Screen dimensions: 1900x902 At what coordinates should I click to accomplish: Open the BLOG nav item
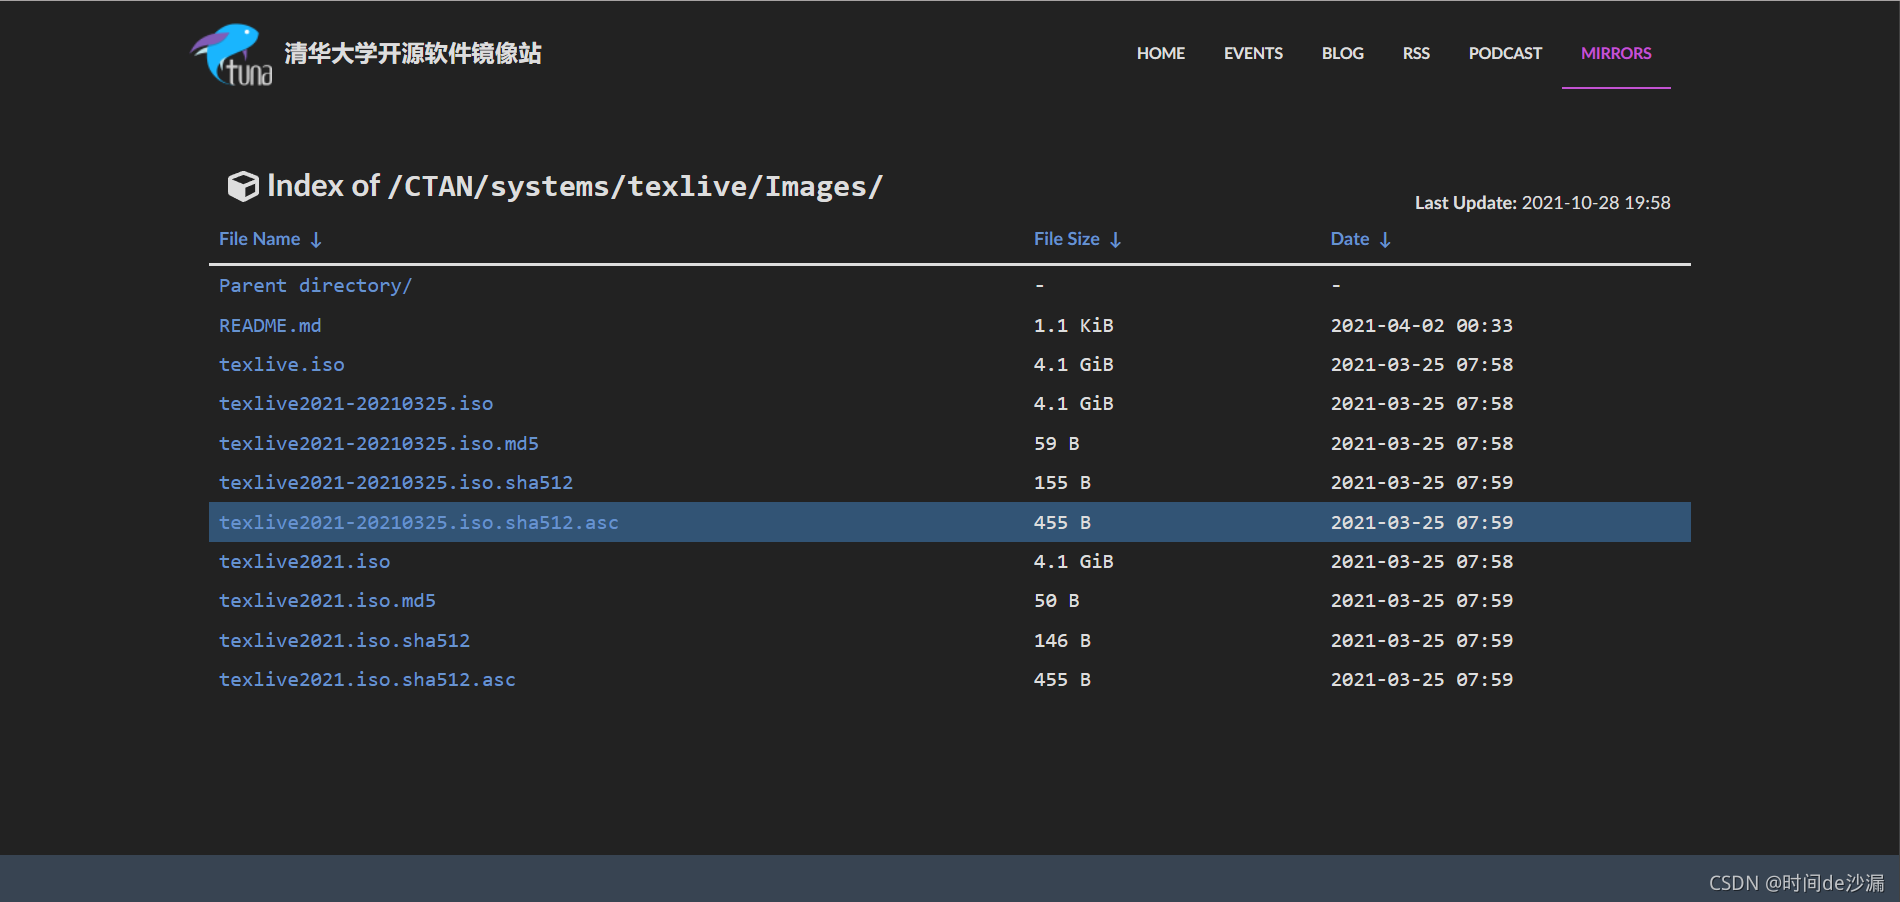coord(1342,53)
